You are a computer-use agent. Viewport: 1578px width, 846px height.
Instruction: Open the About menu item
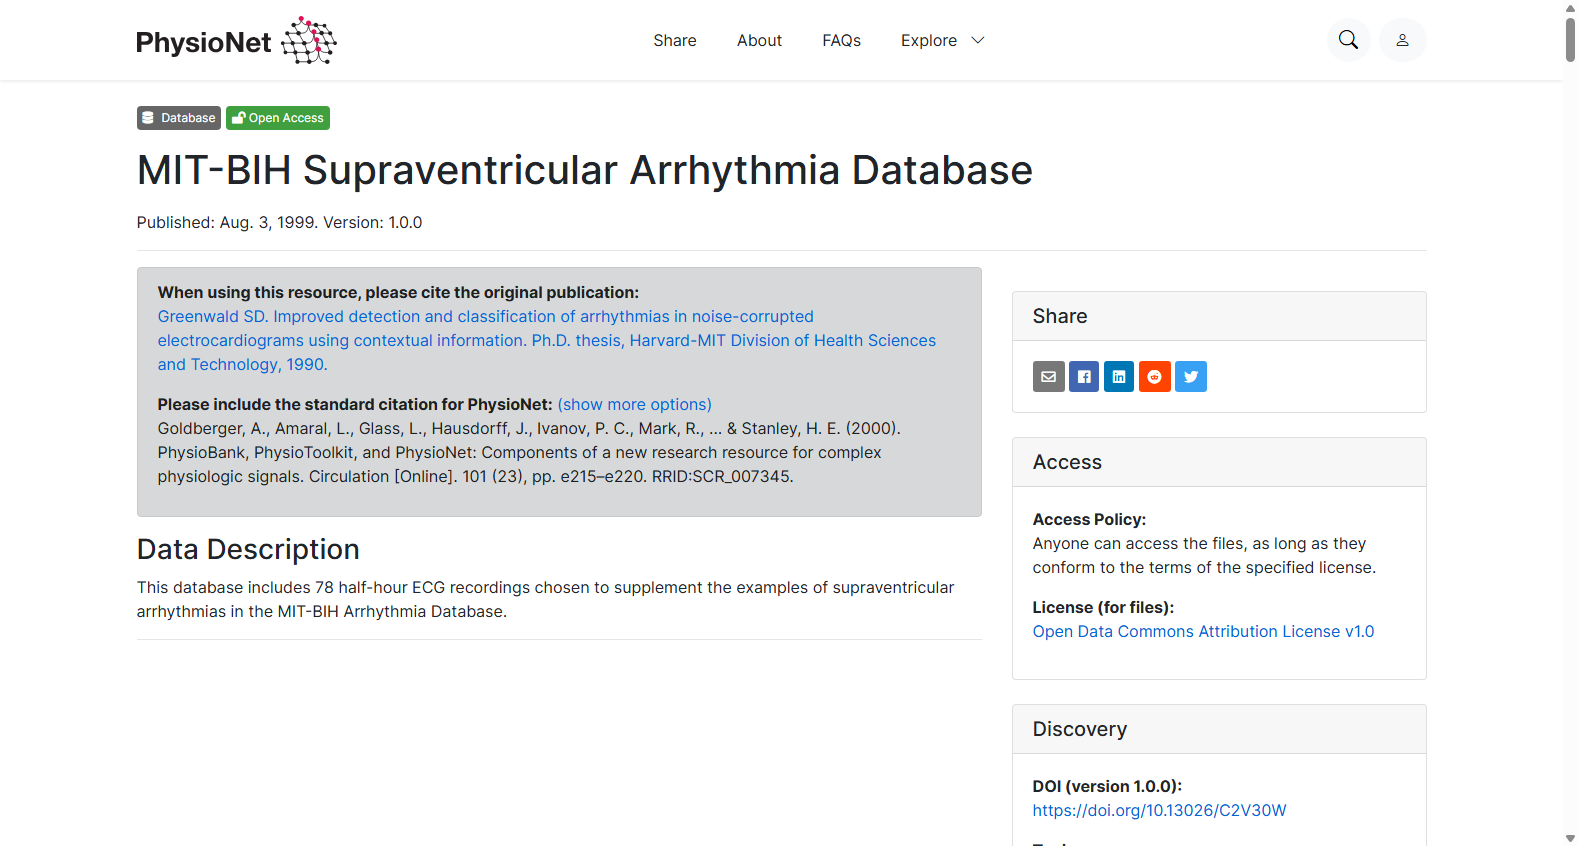(759, 41)
